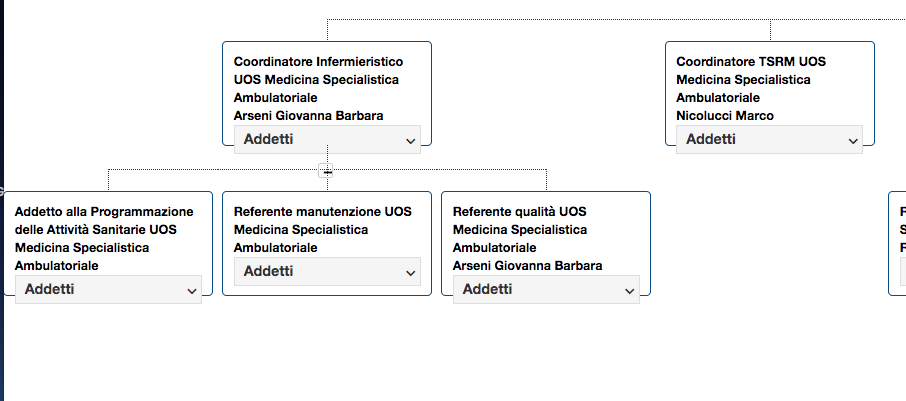
Task: Collapse children of Coordinatore Infermieristico via minus icon
Action: tap(327, 171)
